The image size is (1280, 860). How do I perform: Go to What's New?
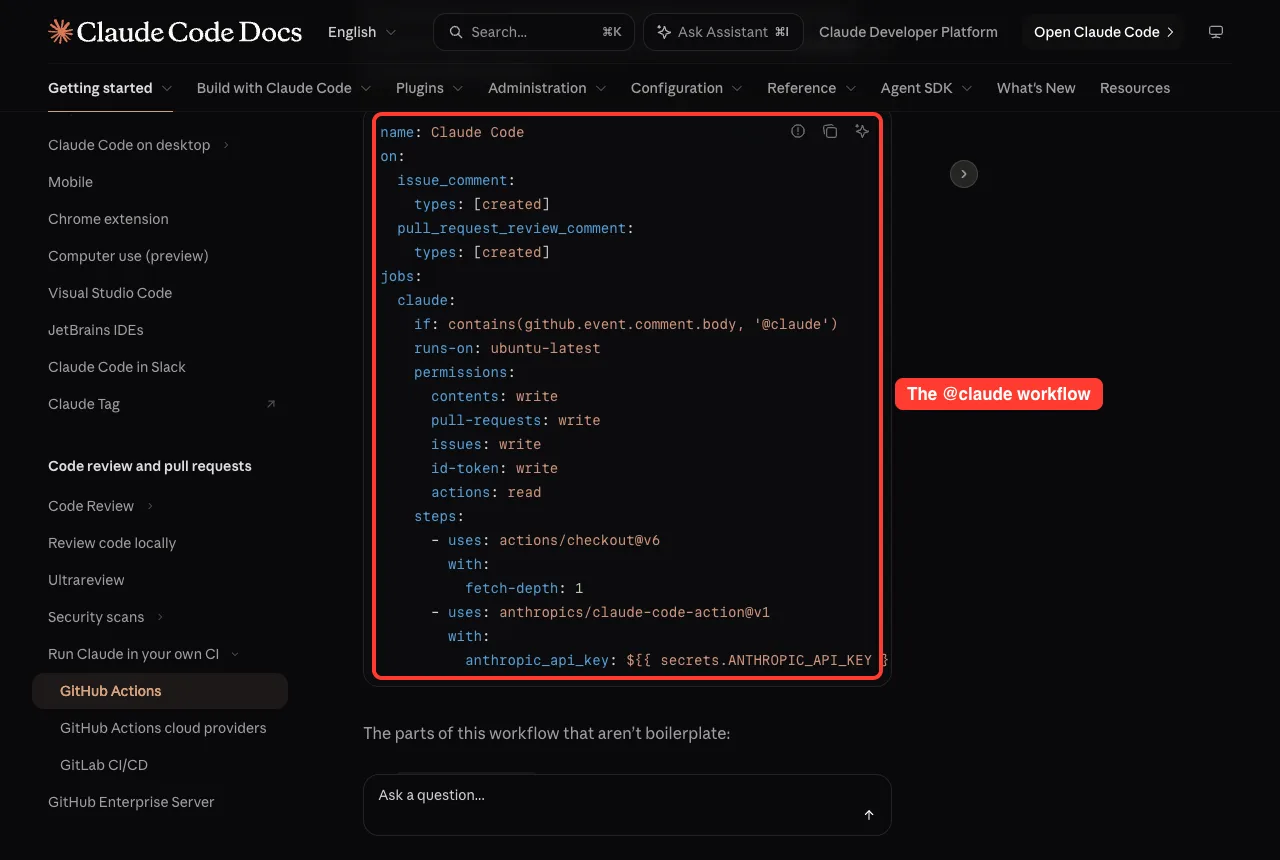click(x=1036, y=88)
